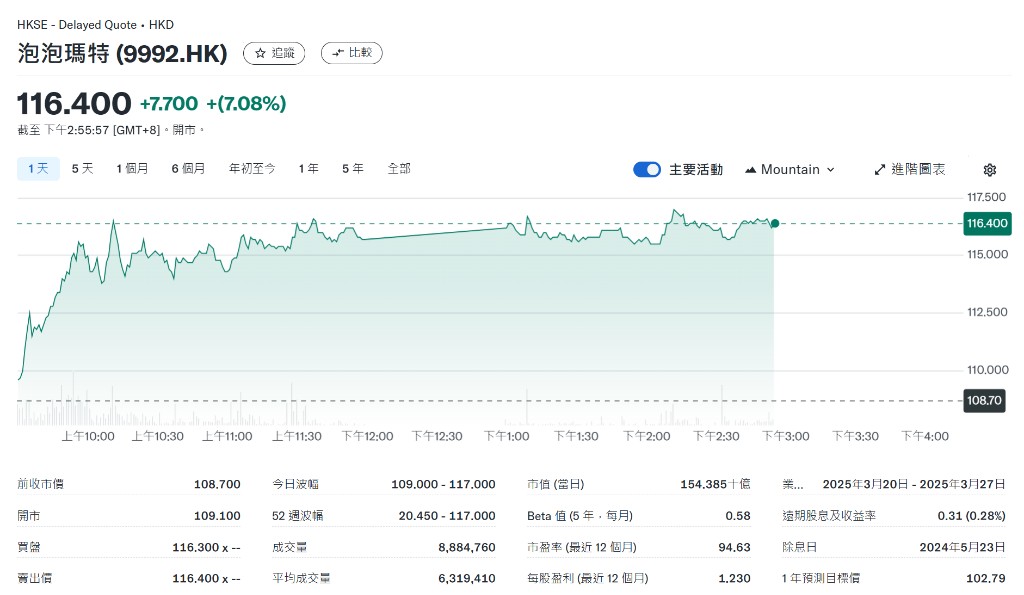Viewport: 1024px width, 595px height.
Task: Click the 110.000 price axis label
Action: [987, 370]
